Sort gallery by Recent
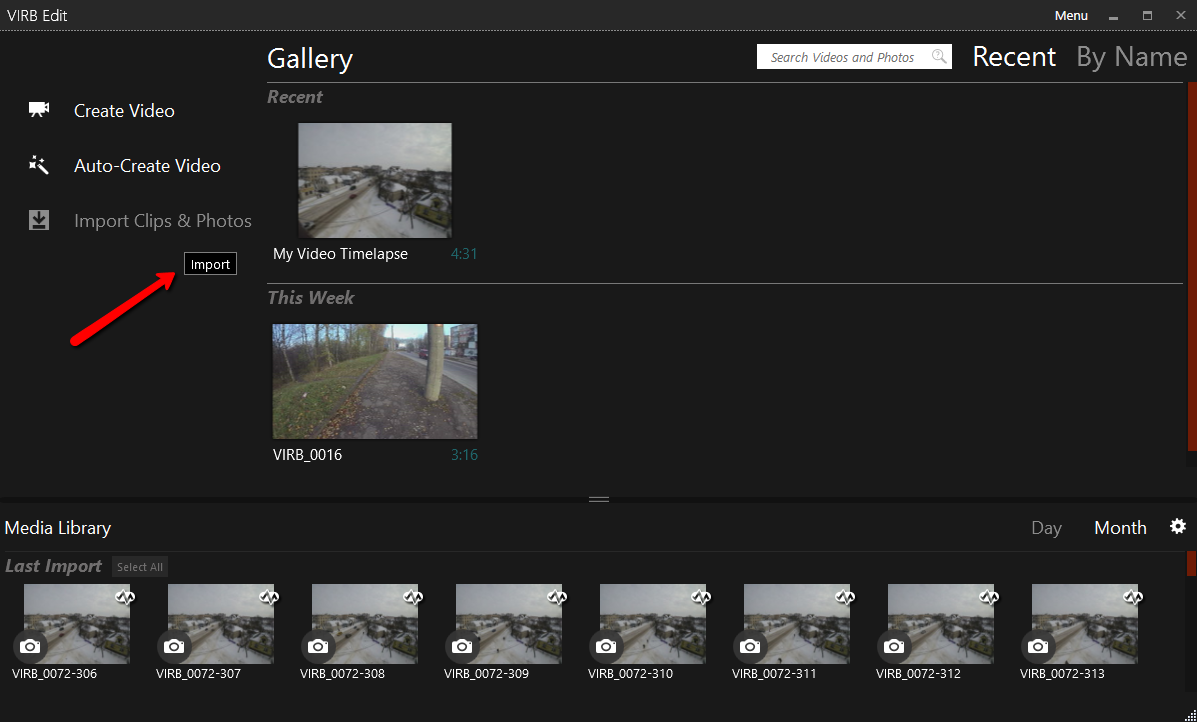This screenshot has height=722, width=1197. [x=1014, y=57]
